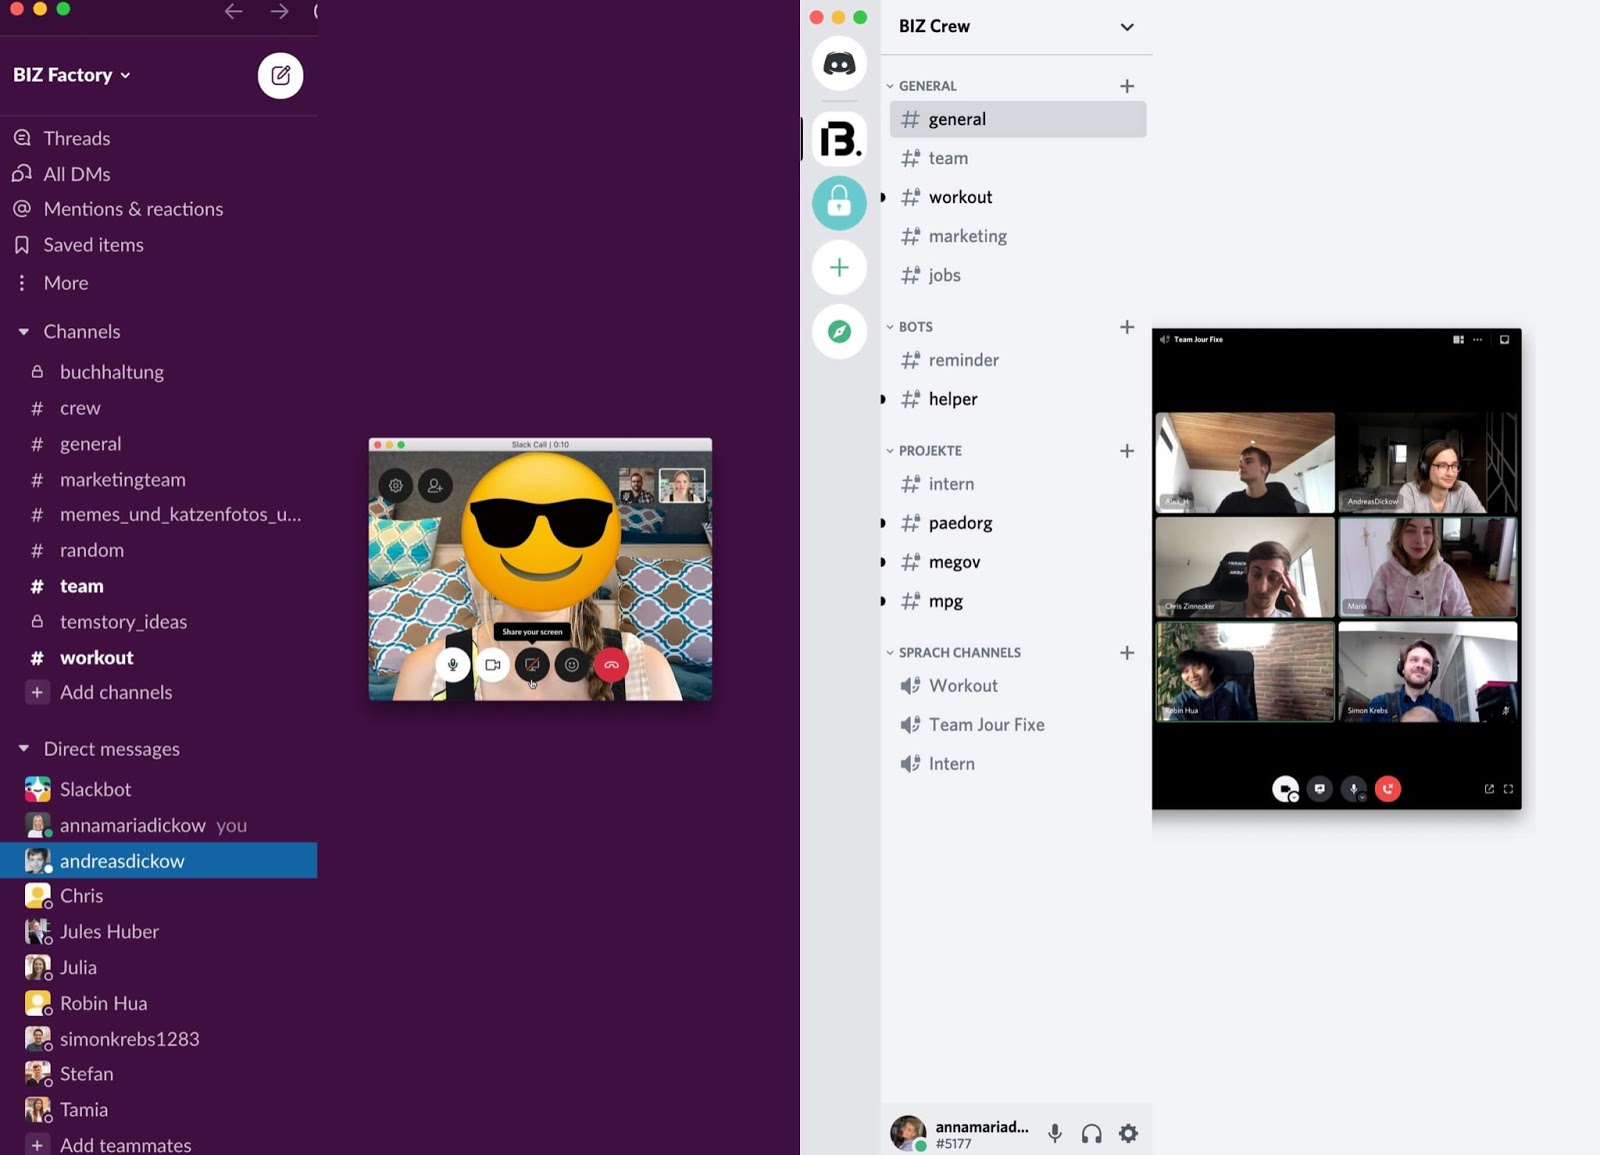Click Simon Krebs video tile
The image size is (1600, 1155).
[1428, 671]
